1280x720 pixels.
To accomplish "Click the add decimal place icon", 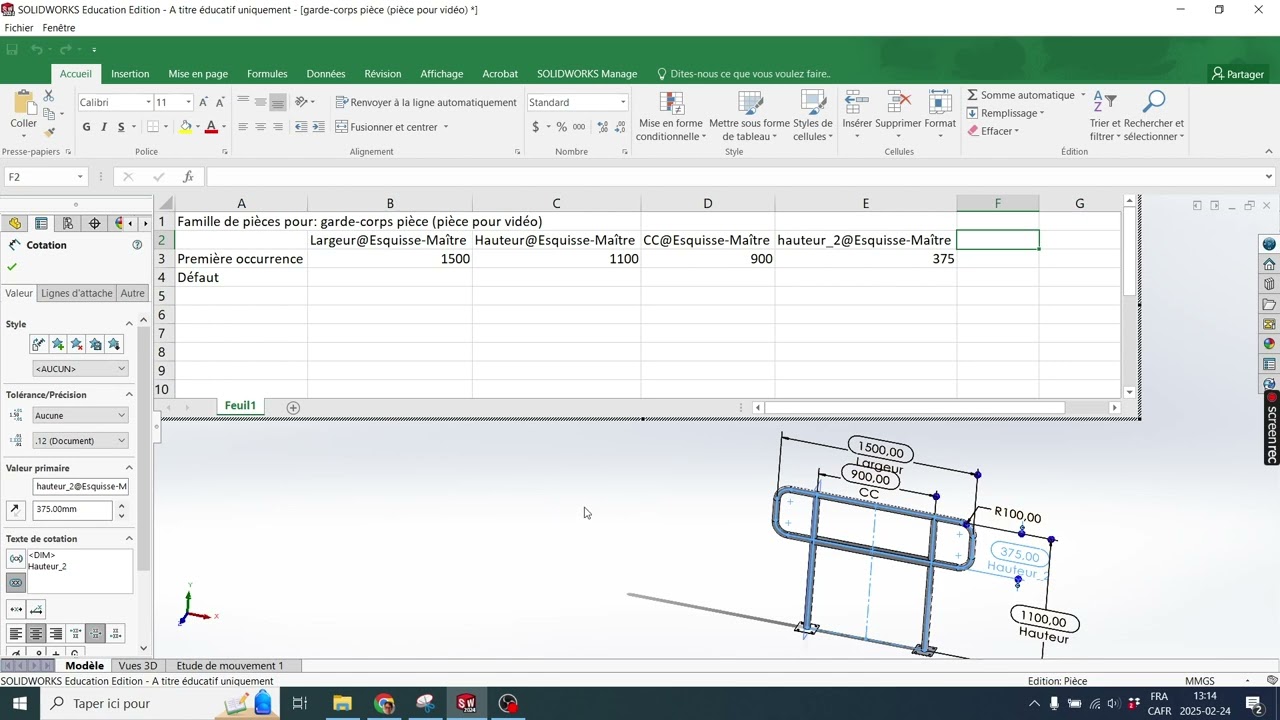I will (x=602, y=127).
